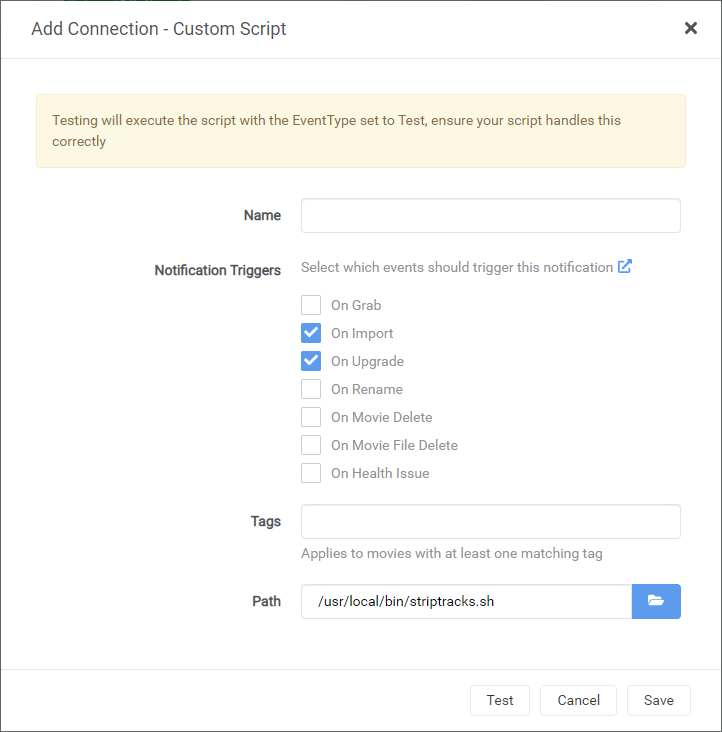Click into the Tags field

[490, 521]
